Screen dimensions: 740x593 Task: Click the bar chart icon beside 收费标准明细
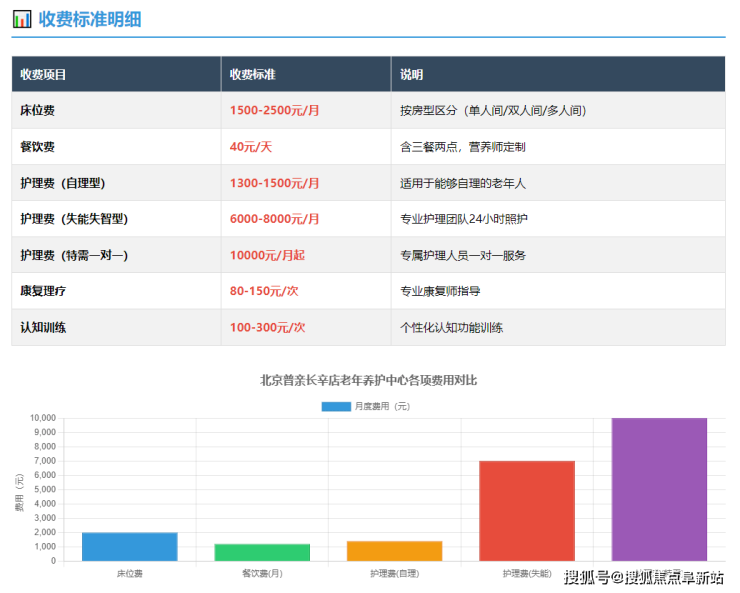pyautogui.click(x=21, y=19)
